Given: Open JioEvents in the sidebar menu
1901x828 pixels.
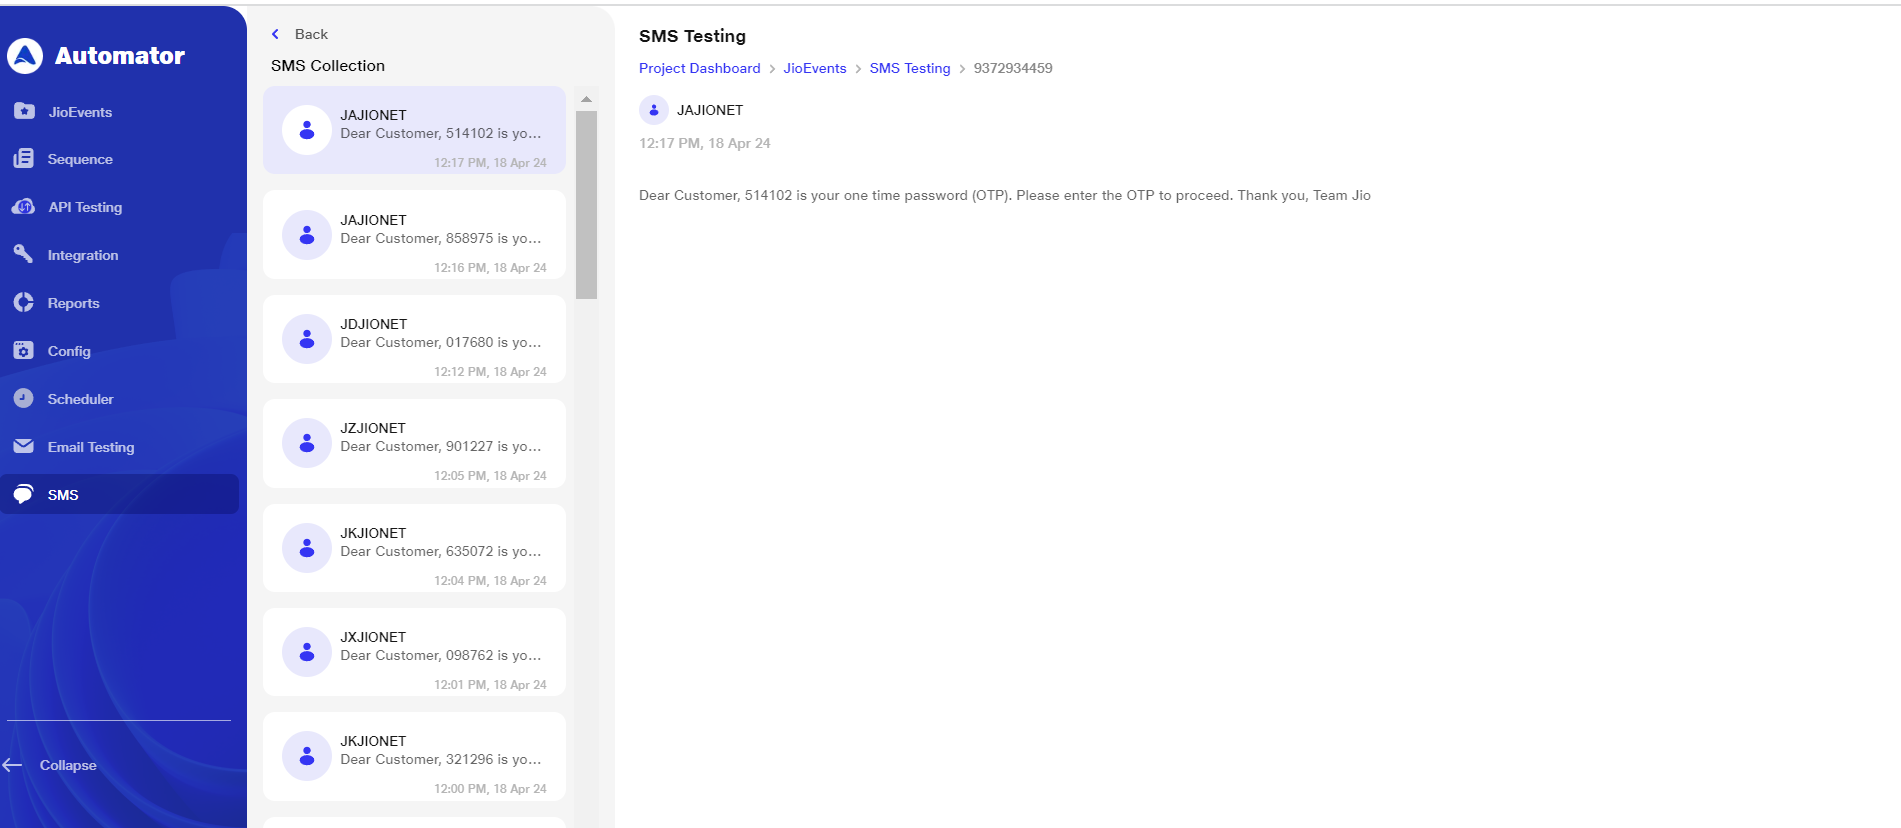Looking at the screenshot, I should tap(80, 112).
